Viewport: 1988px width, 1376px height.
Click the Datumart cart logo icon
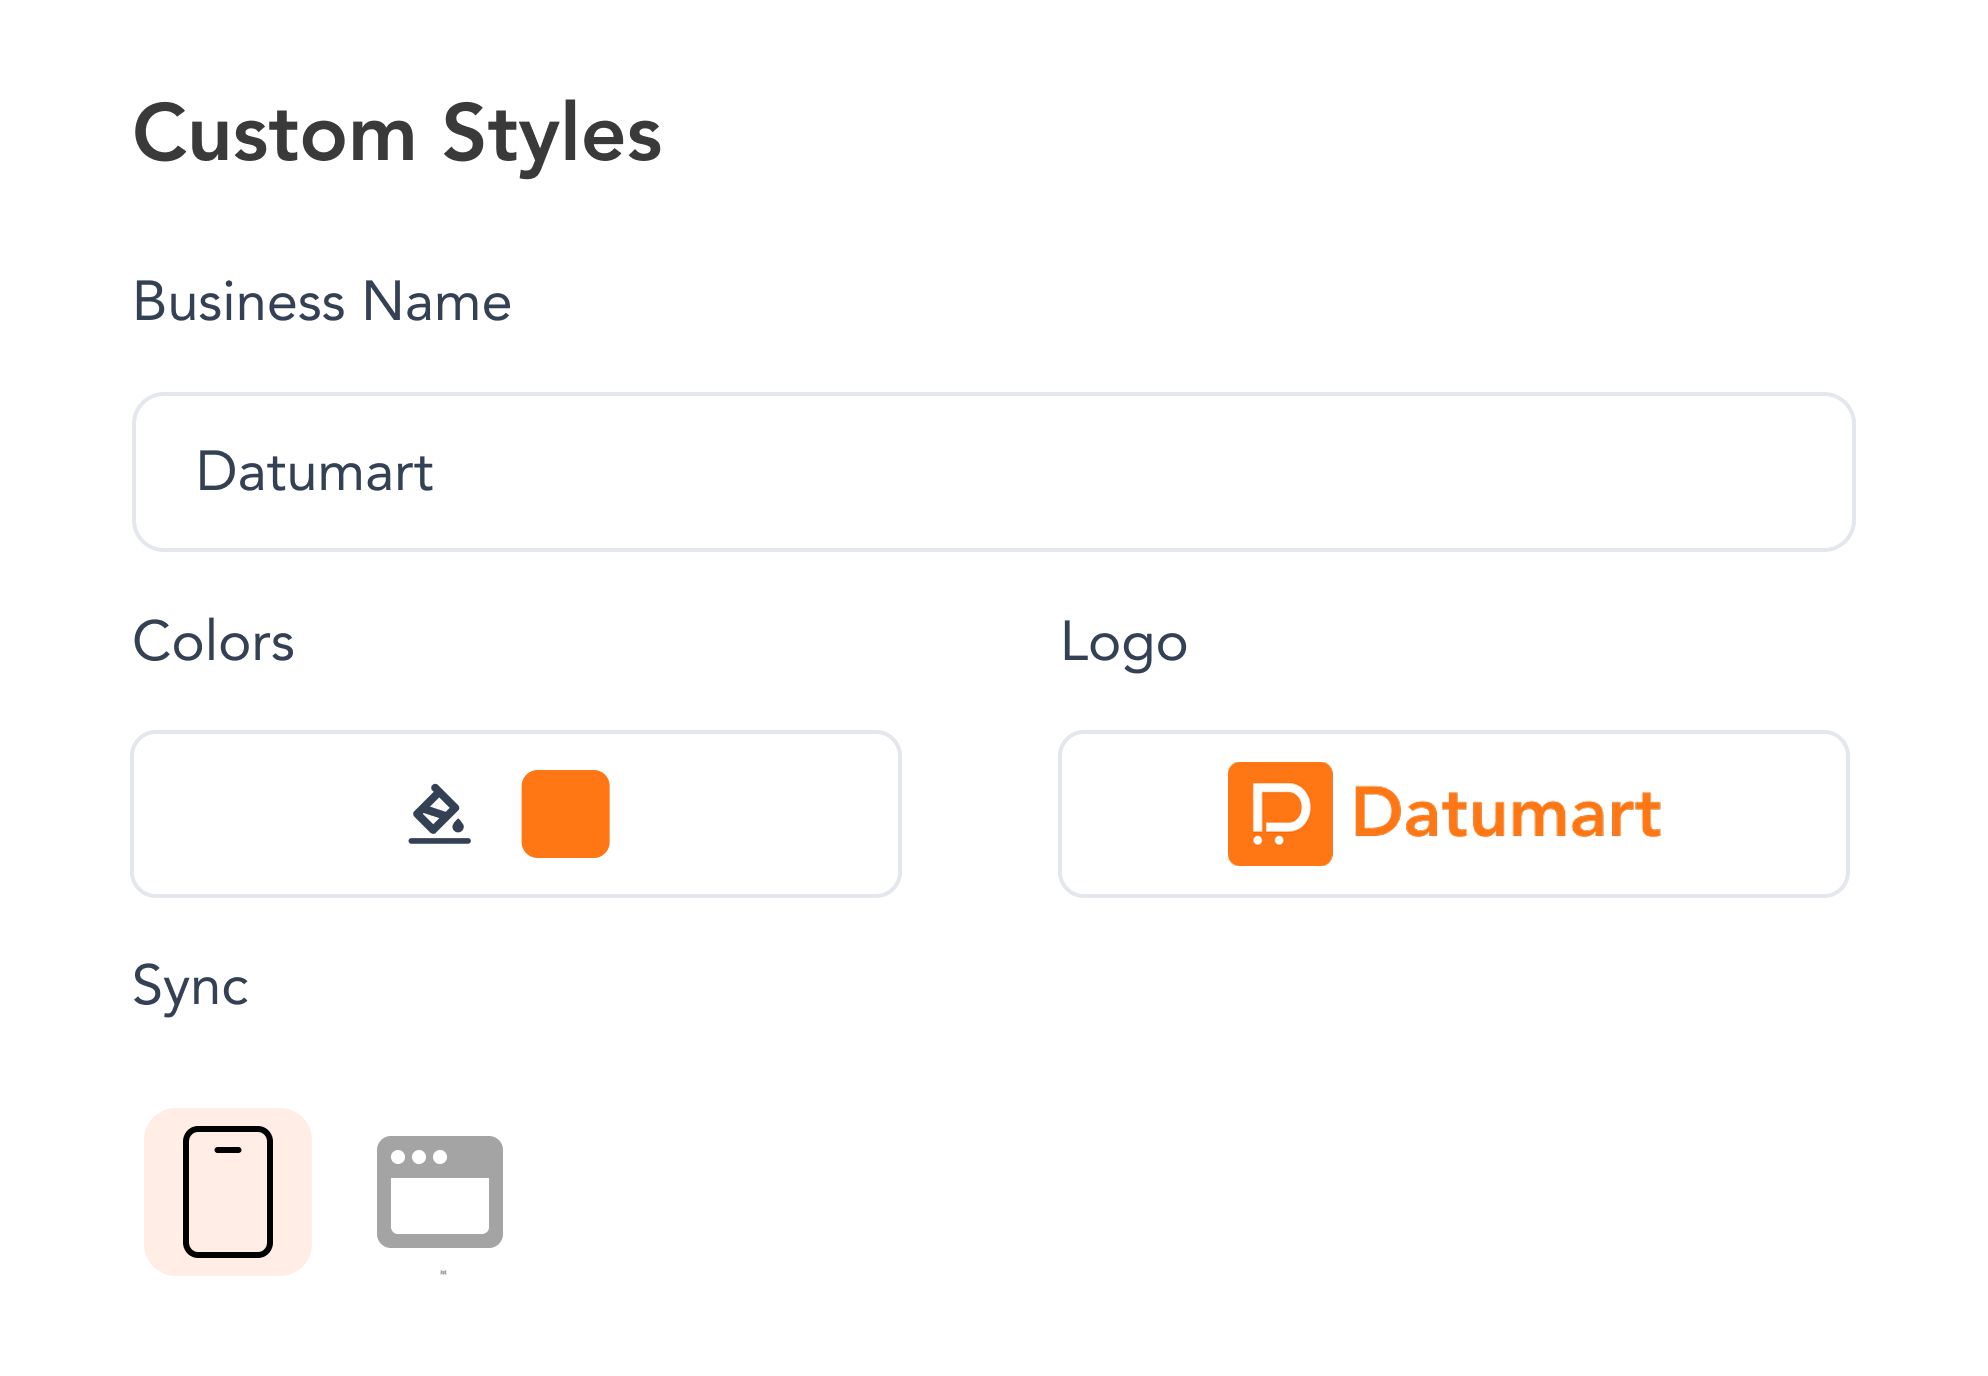click(1280, 814)
